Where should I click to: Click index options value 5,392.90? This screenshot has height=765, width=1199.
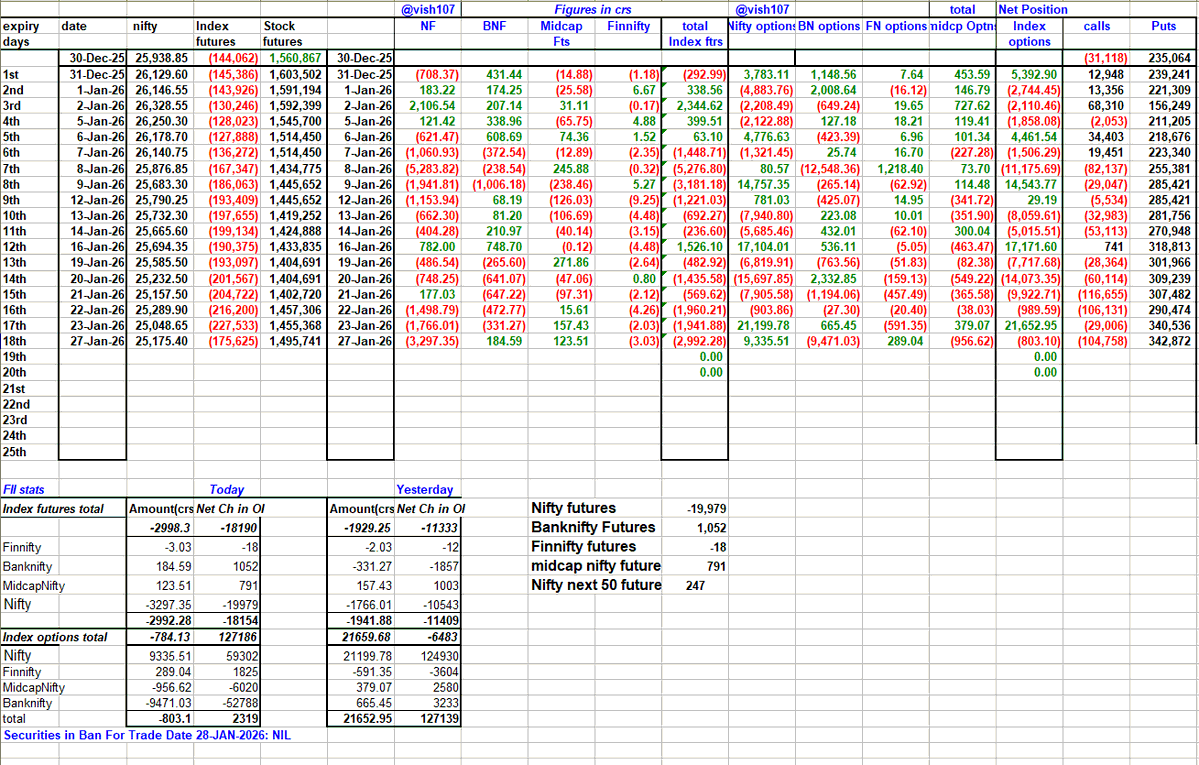pyautogui.click(x=1034, y=75)
